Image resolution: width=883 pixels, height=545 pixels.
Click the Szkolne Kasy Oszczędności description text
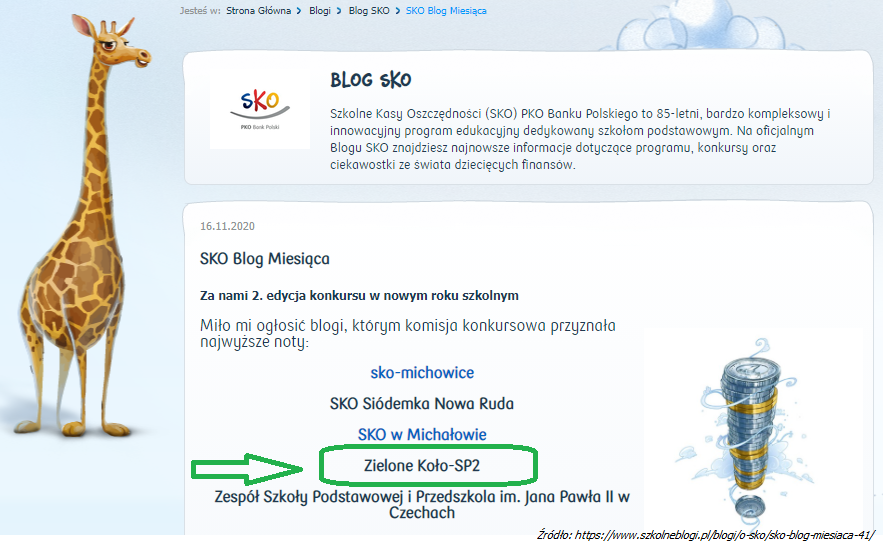click(580, 139)
